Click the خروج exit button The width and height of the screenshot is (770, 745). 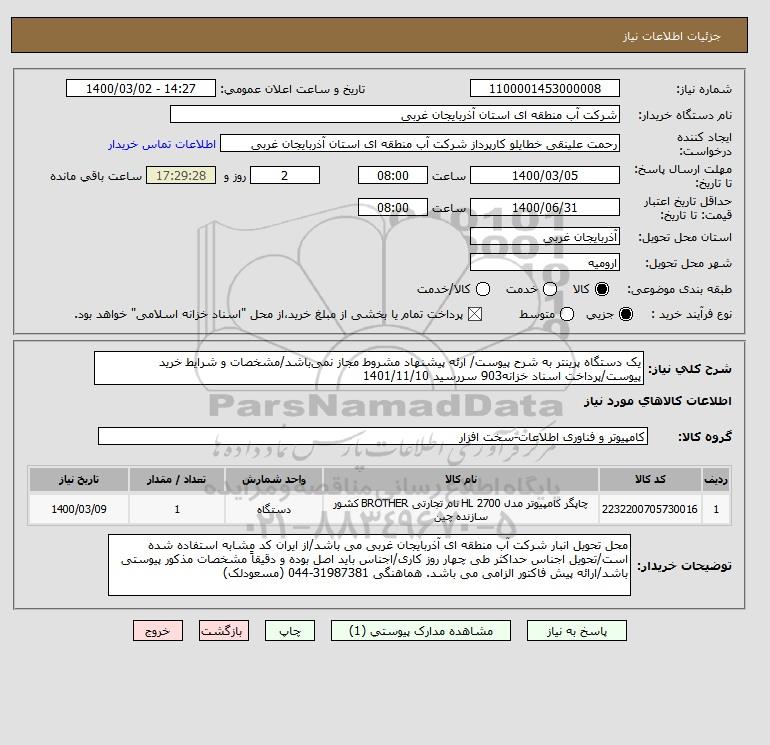click(x=158, y=631)
